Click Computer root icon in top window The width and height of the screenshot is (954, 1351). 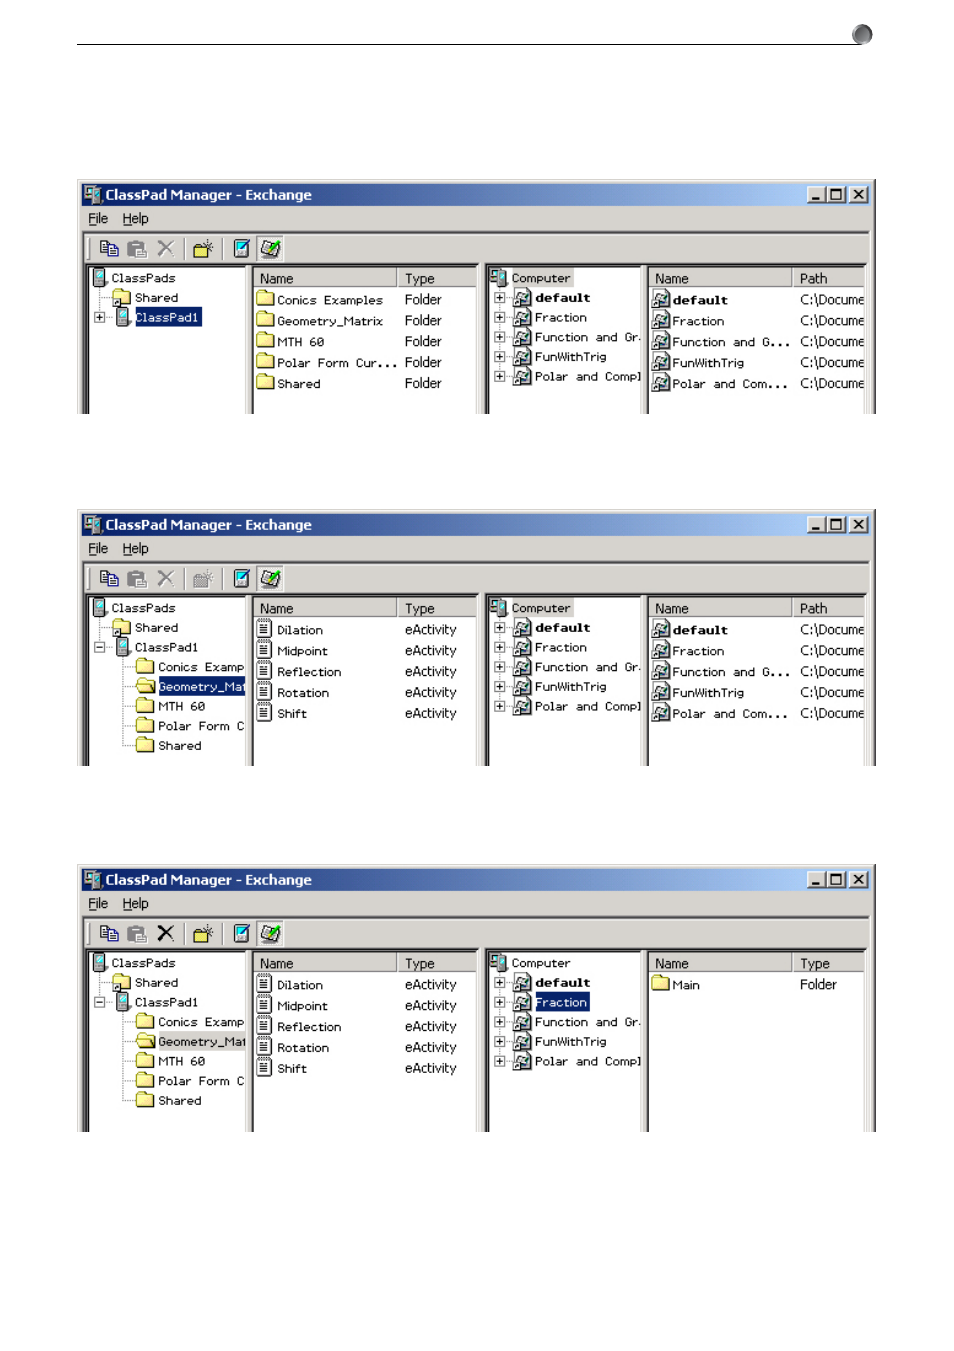tap(499, 277)
